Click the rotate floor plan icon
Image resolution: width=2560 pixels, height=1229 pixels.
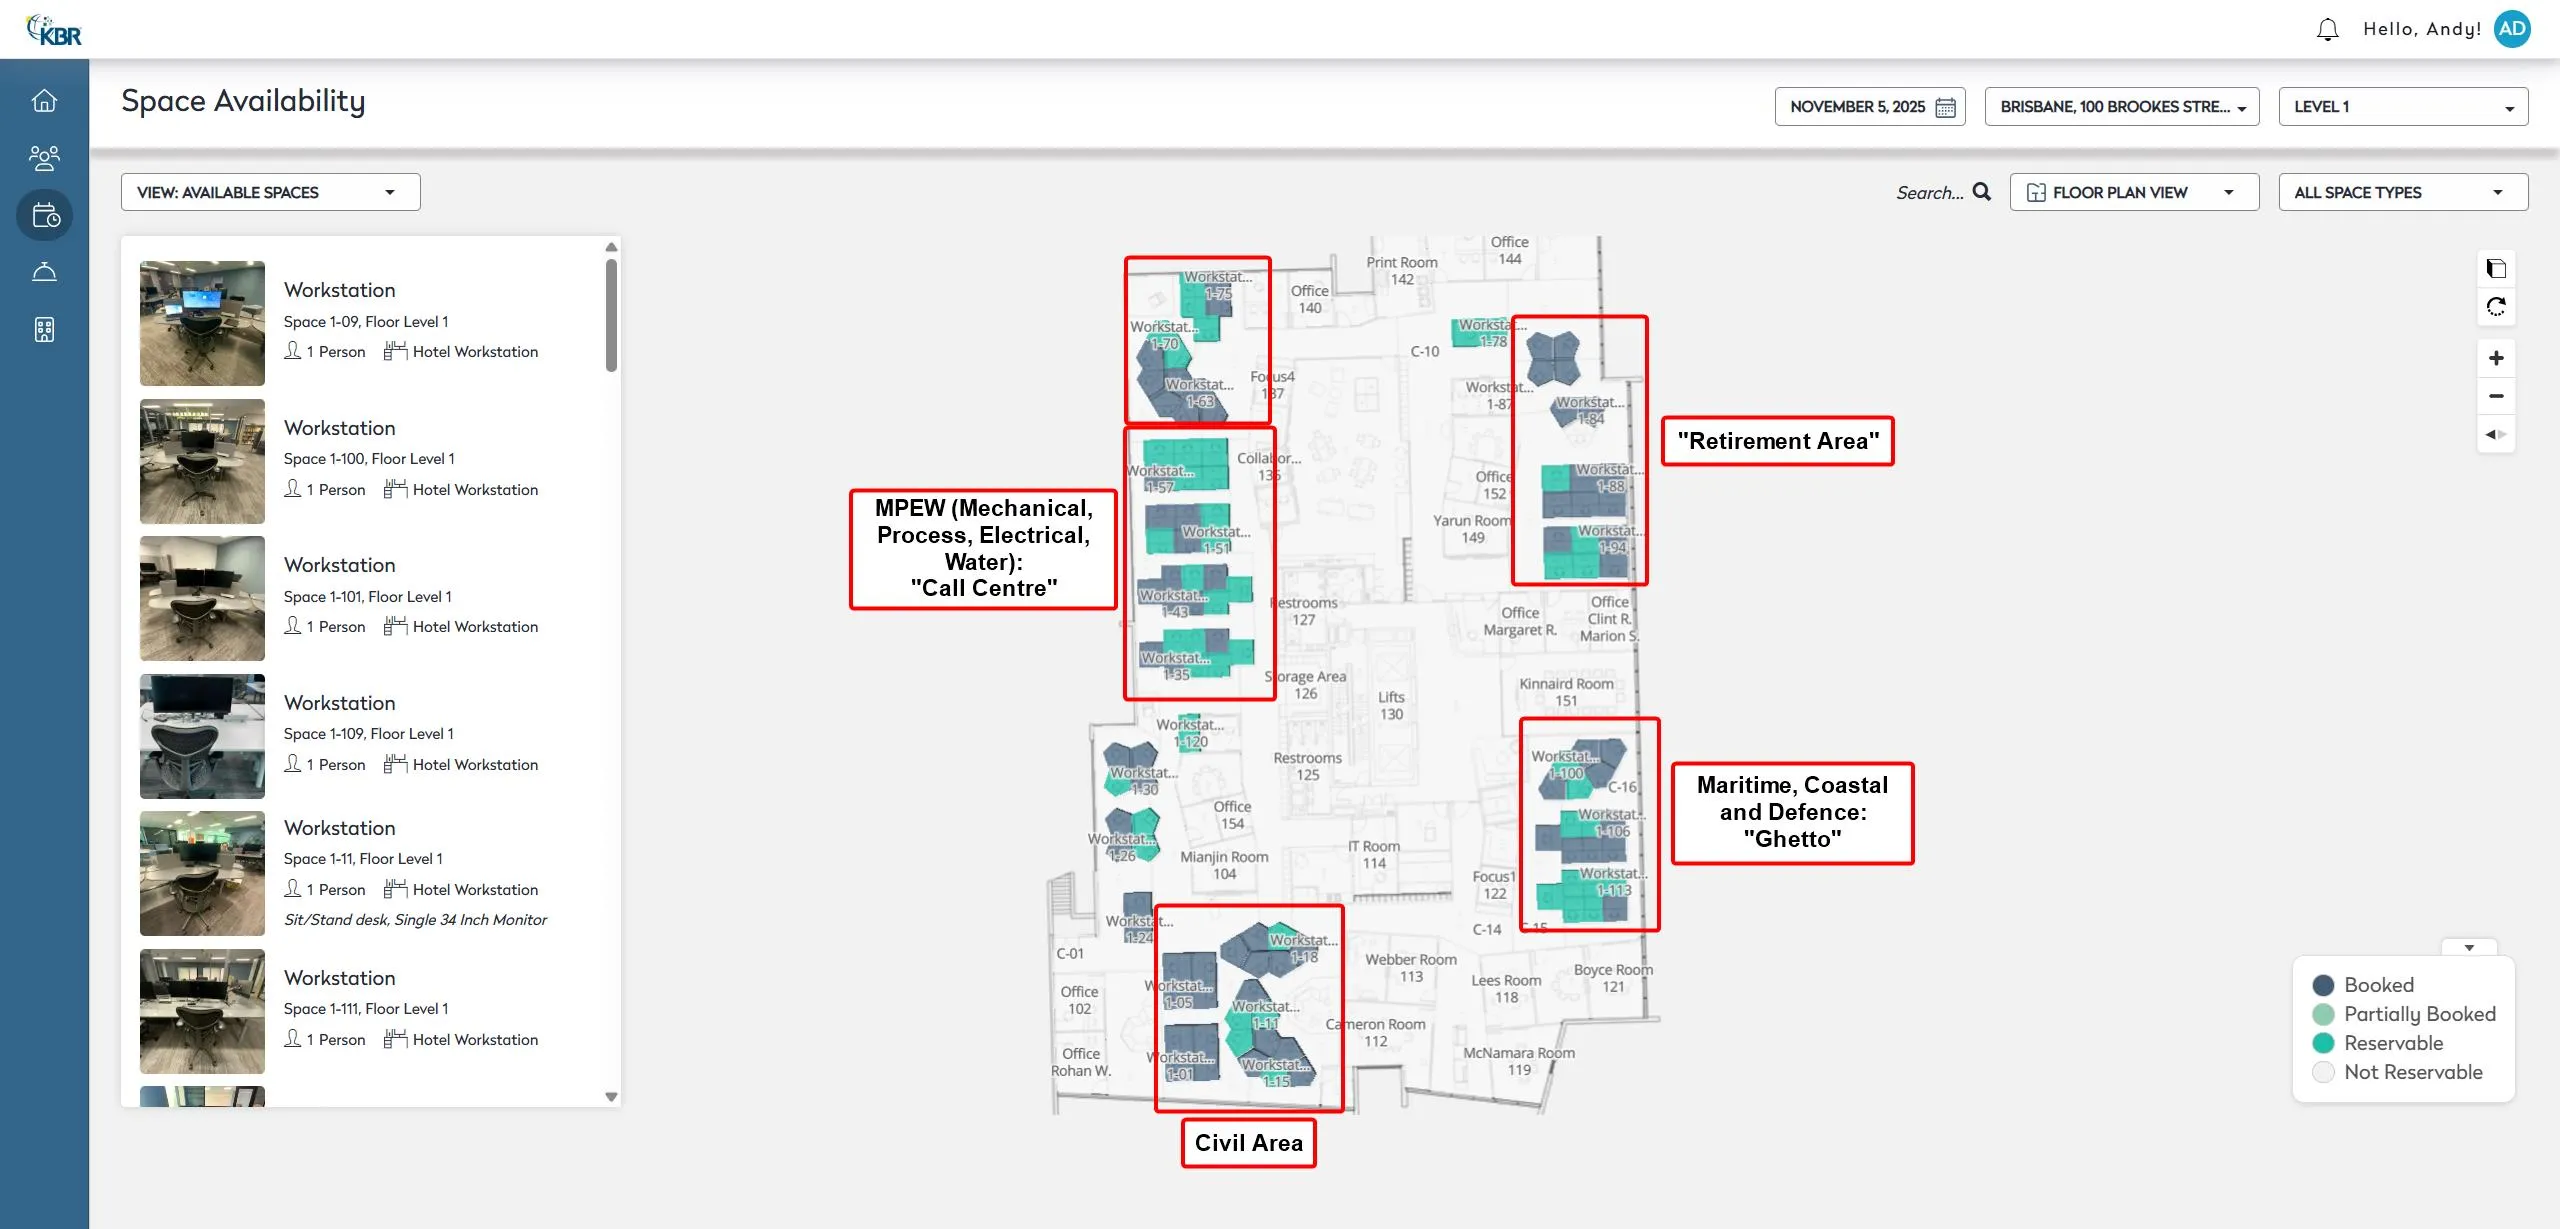click(x=2496, y=307)
